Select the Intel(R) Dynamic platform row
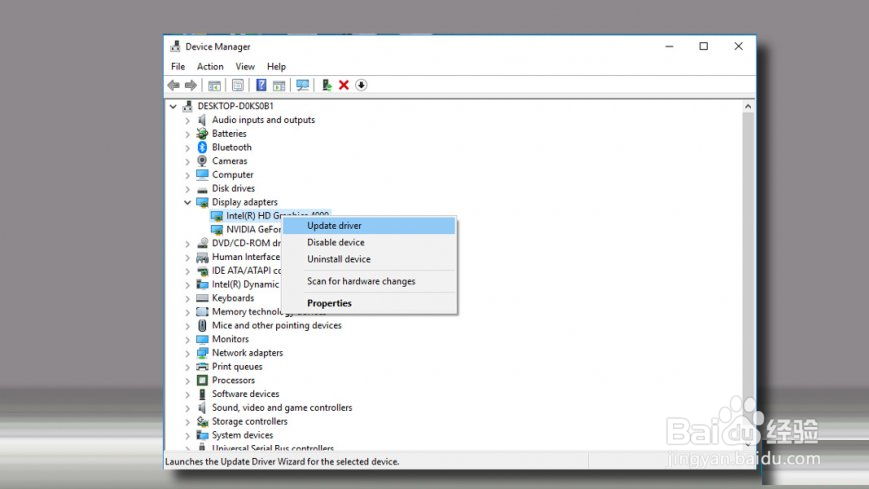 [x=239, y=284]
